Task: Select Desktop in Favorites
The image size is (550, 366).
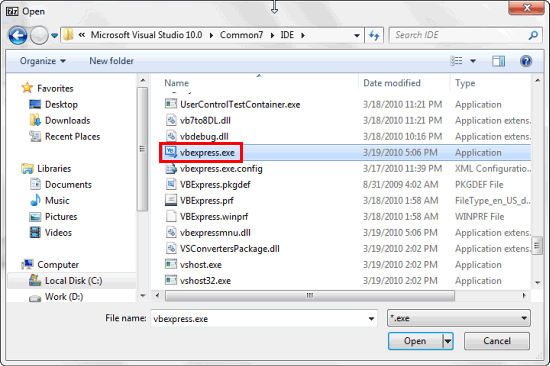Action: pyautogui.click(x=53, y=104)
